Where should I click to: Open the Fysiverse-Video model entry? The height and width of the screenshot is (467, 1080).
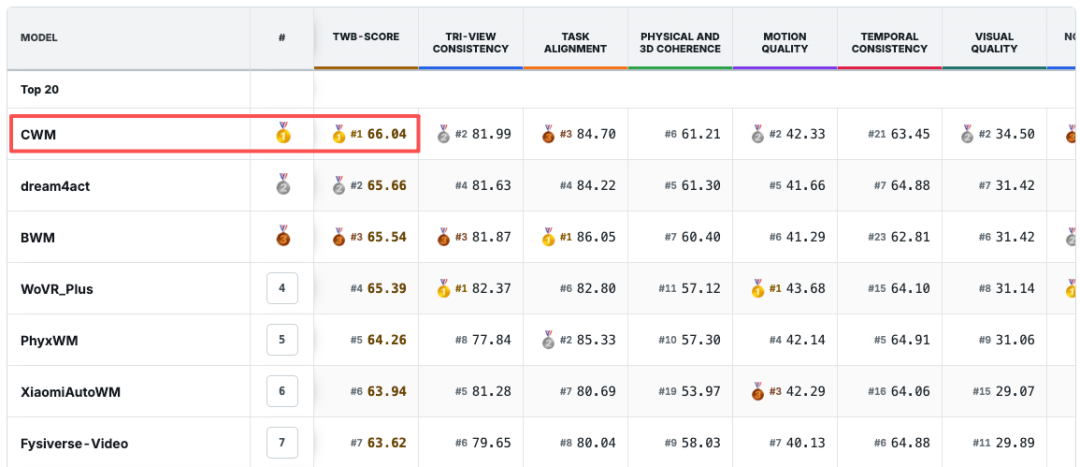pyautogui.click(x=74, y=444)
